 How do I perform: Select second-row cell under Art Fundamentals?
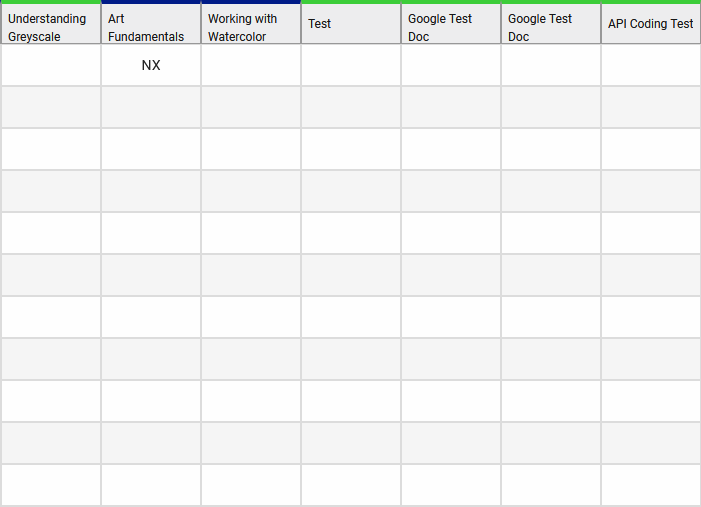click(151, 107)
